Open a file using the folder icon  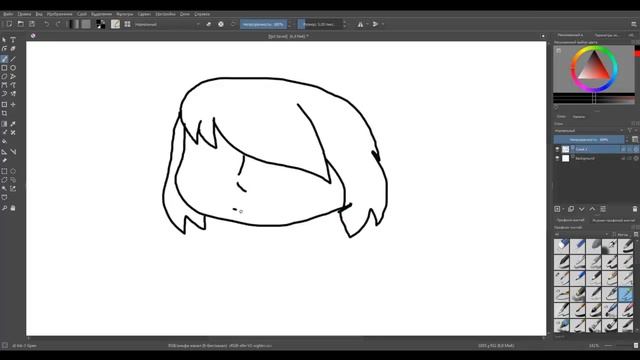click(20, 24)
